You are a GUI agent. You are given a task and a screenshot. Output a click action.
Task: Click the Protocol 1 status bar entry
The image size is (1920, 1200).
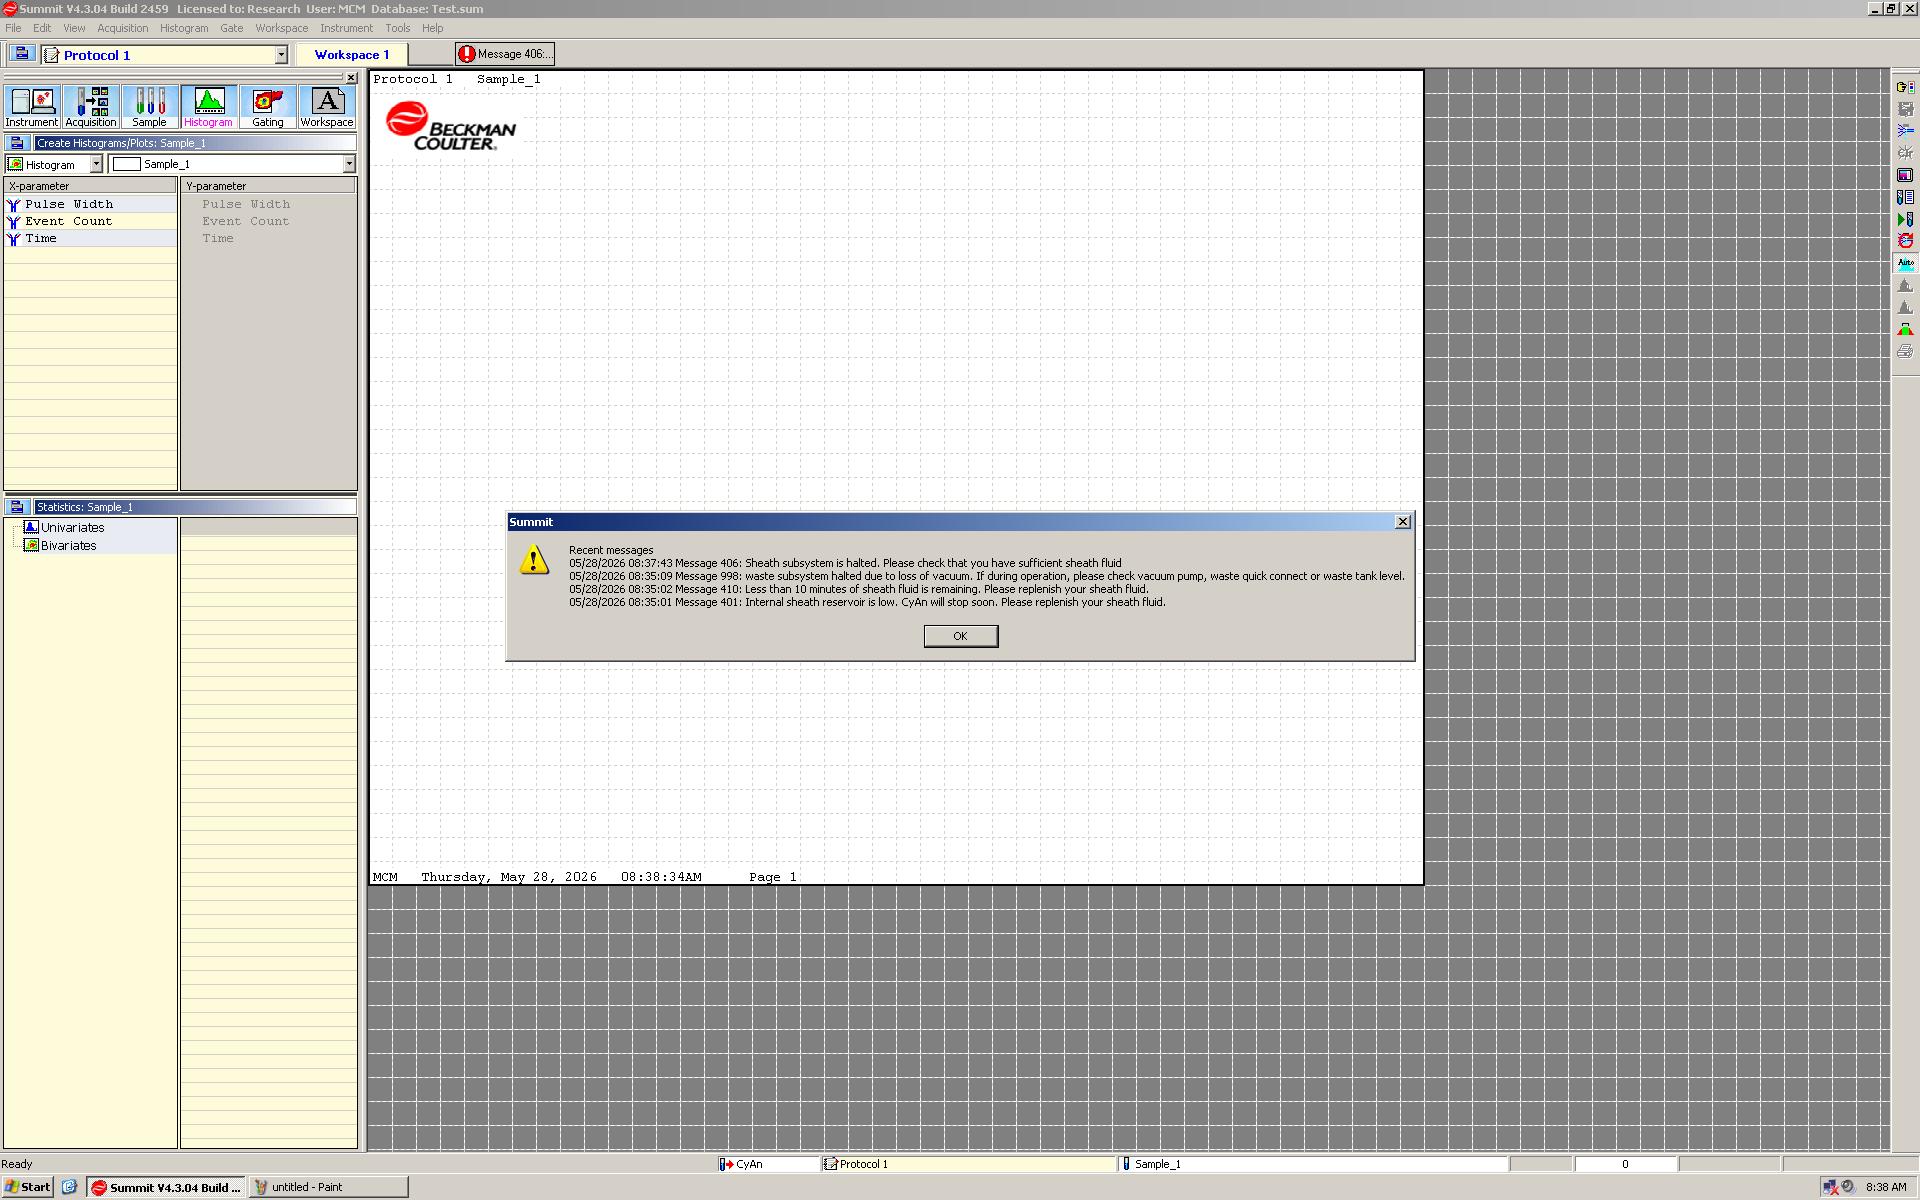(968, 1164)
